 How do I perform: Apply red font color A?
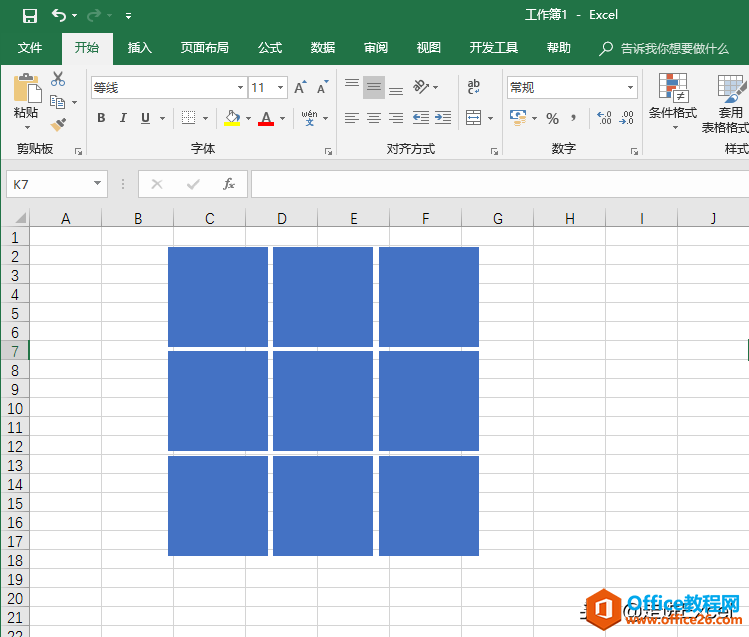click(x=266, y=117)
